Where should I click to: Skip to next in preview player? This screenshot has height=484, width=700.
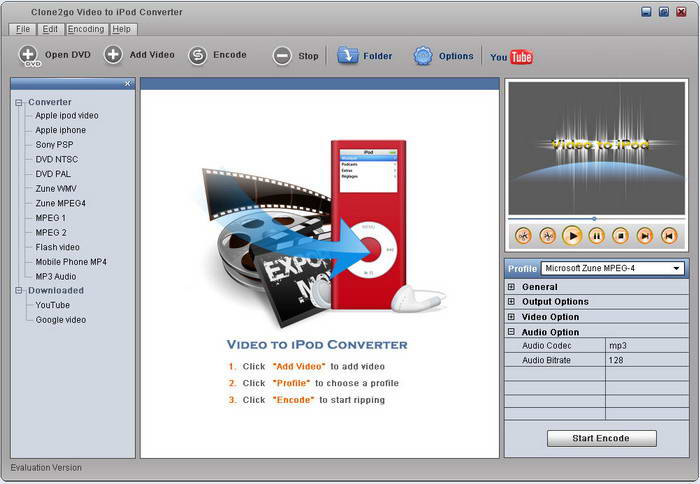pyautogui.click(x=645, y=235)
